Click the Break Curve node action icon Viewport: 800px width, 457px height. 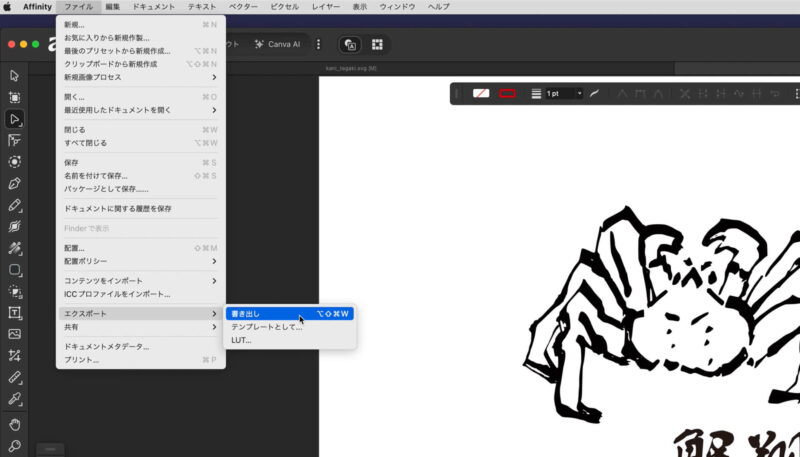click(x=685, y=93)
